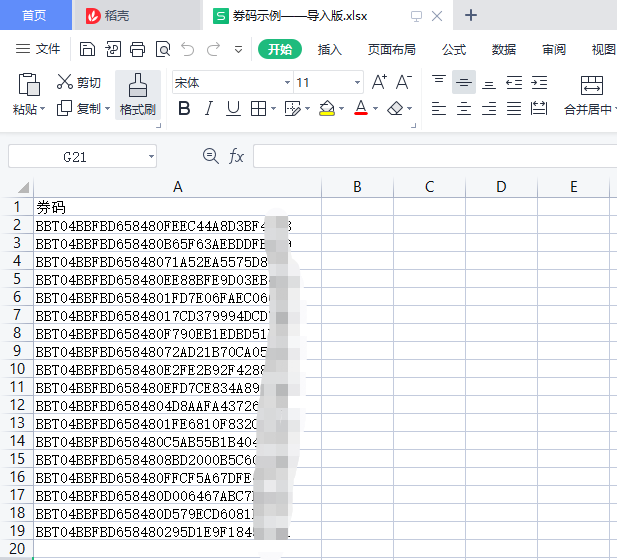
Task: Increase font size with A+ icon
Action: (379, 83)
